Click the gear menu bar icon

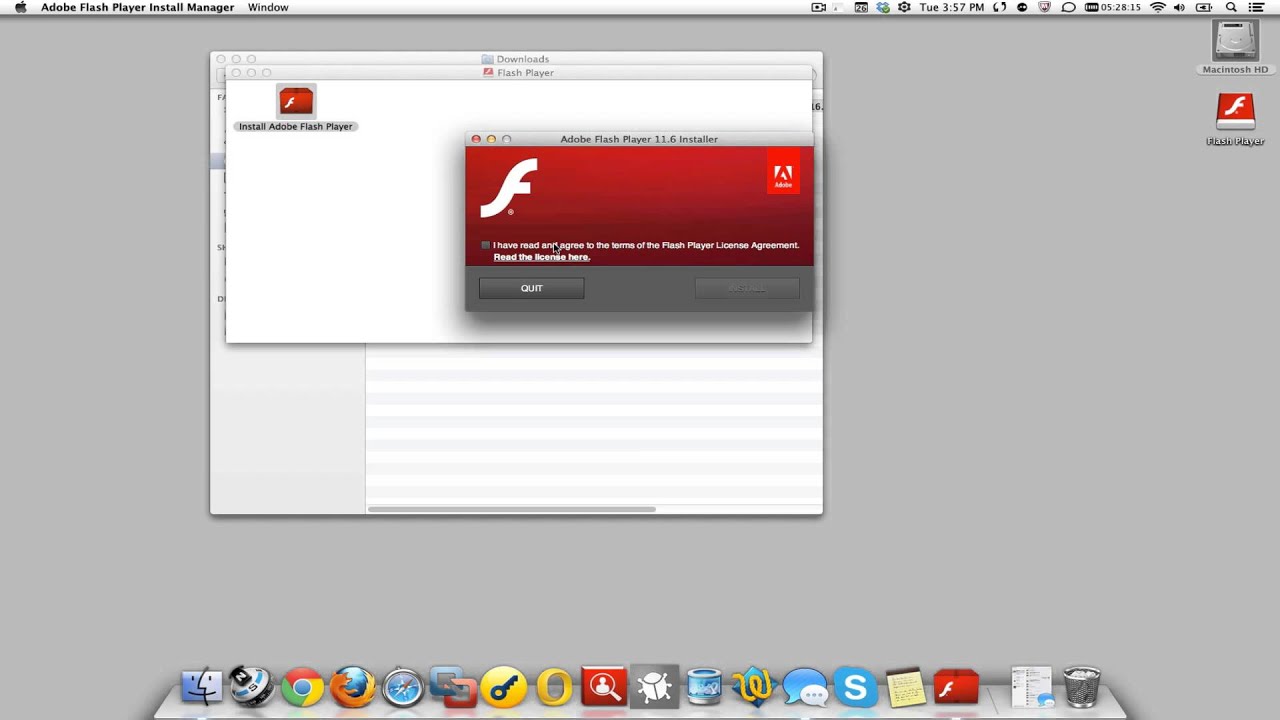point(905,7)
